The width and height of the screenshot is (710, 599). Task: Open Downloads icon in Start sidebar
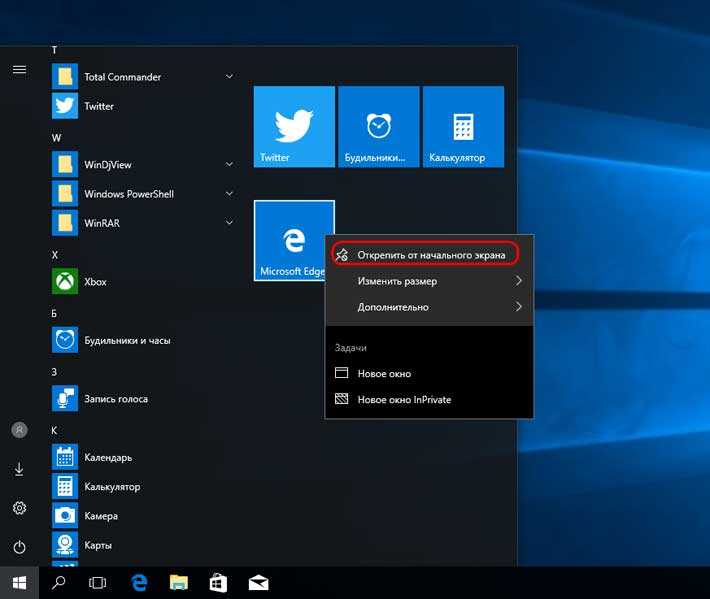pos(19,469)
